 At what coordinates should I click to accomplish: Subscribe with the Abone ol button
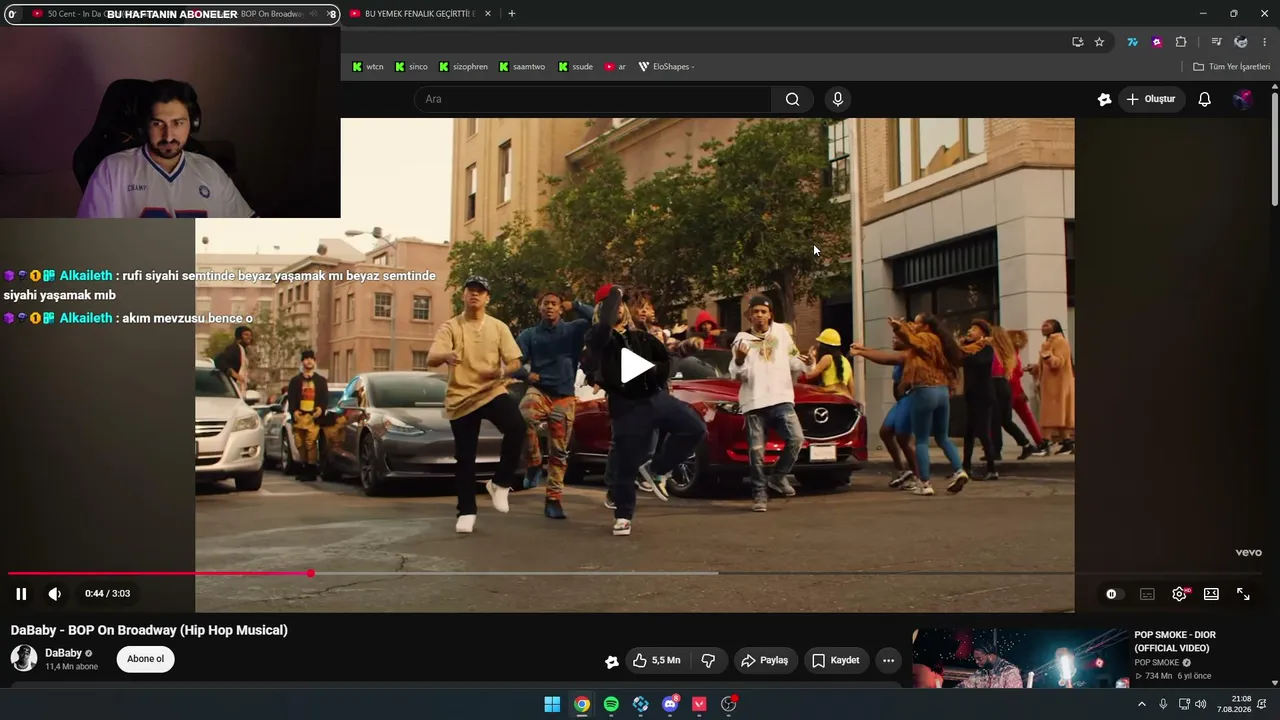145,659
